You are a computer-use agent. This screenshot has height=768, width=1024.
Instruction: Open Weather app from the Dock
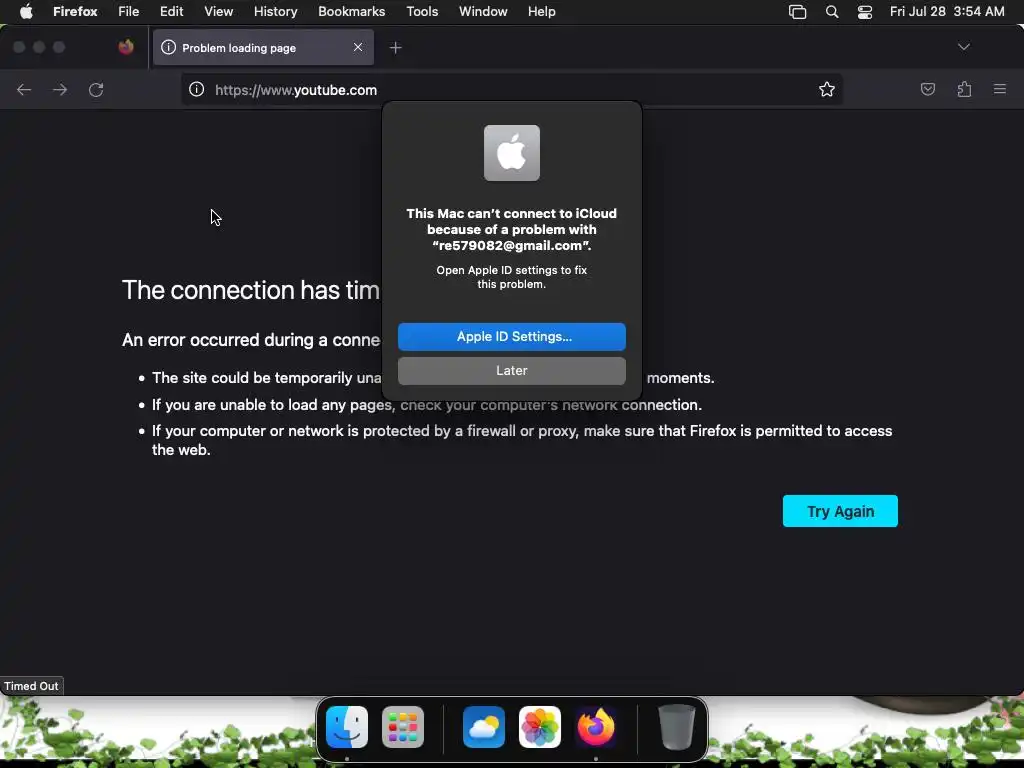(484, 727)
